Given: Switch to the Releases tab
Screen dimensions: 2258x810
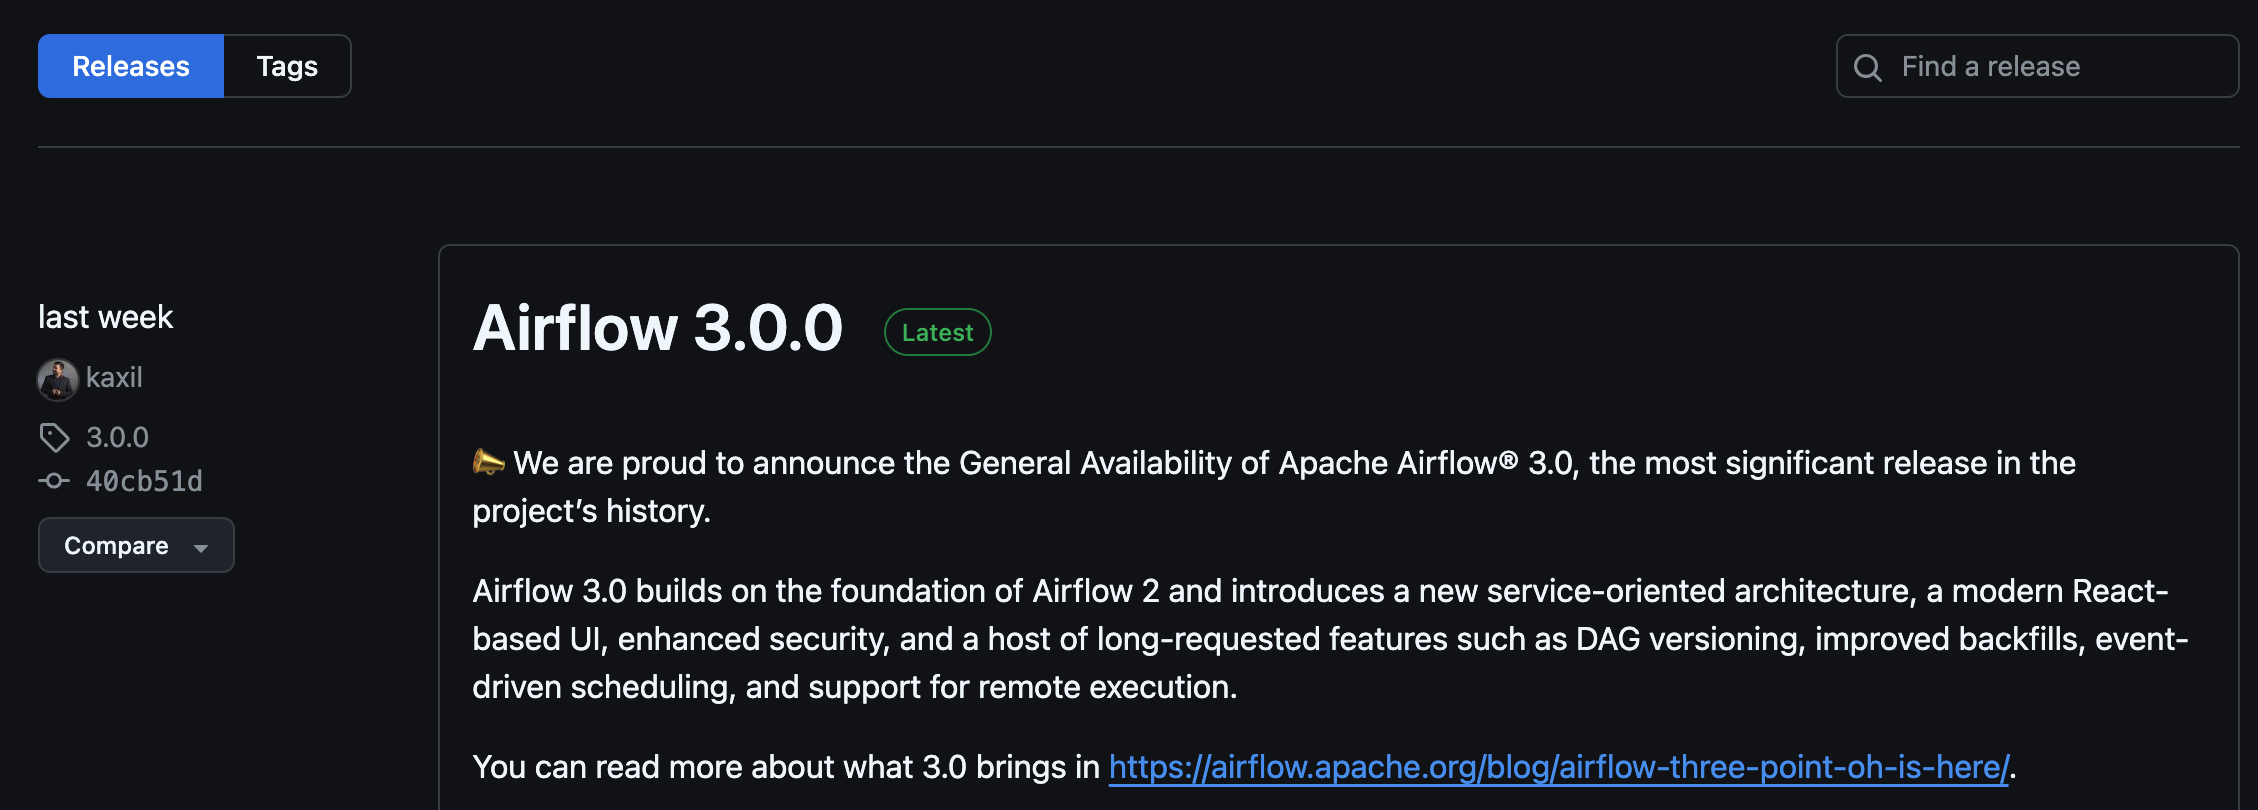Looking at the screenshot, I should click(x=131, y=66).
